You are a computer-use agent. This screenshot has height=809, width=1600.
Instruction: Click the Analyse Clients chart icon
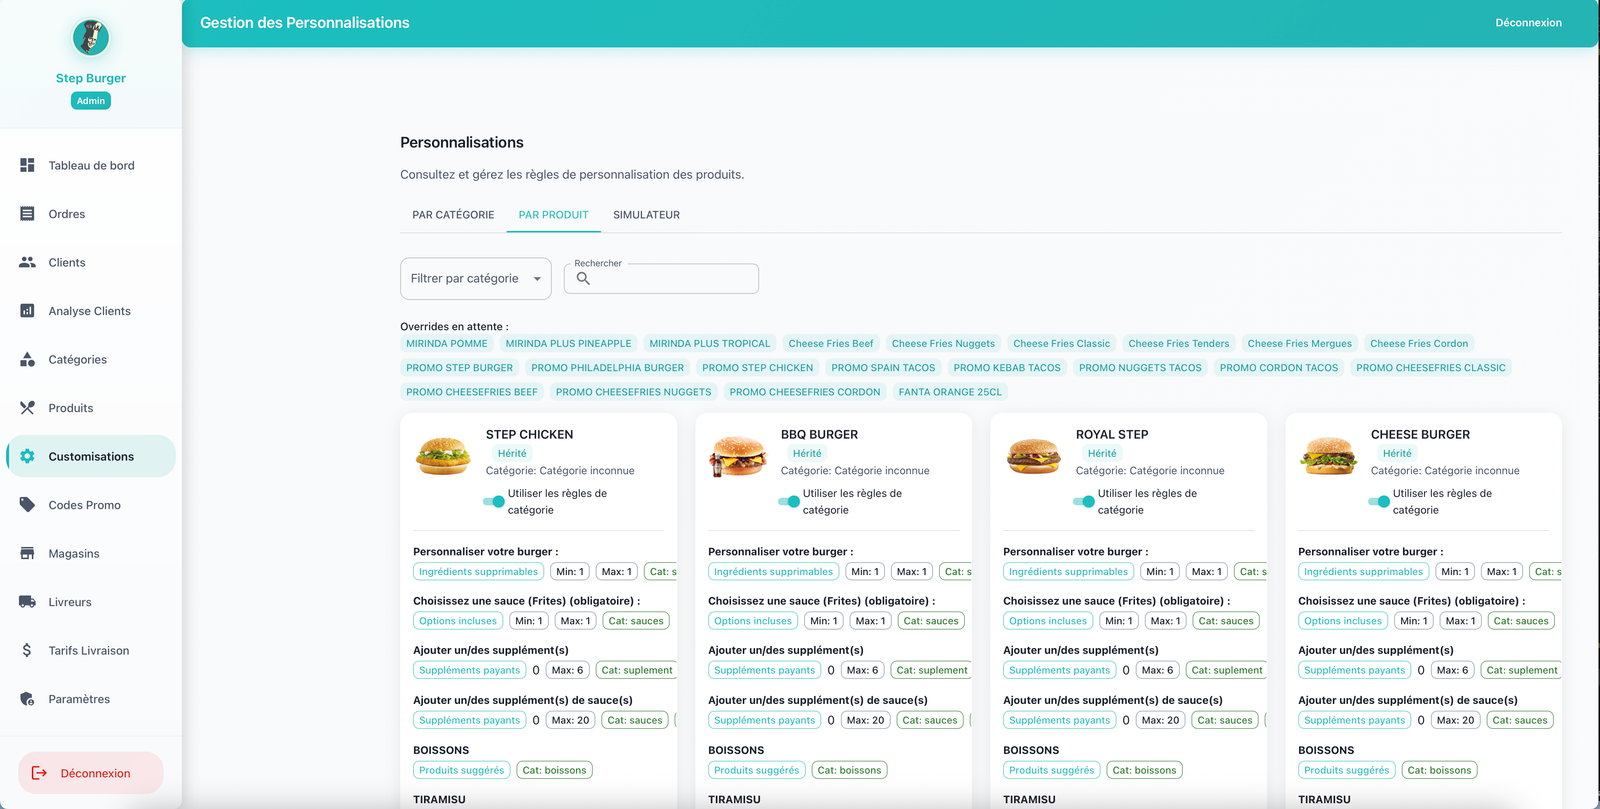point(27,311)
